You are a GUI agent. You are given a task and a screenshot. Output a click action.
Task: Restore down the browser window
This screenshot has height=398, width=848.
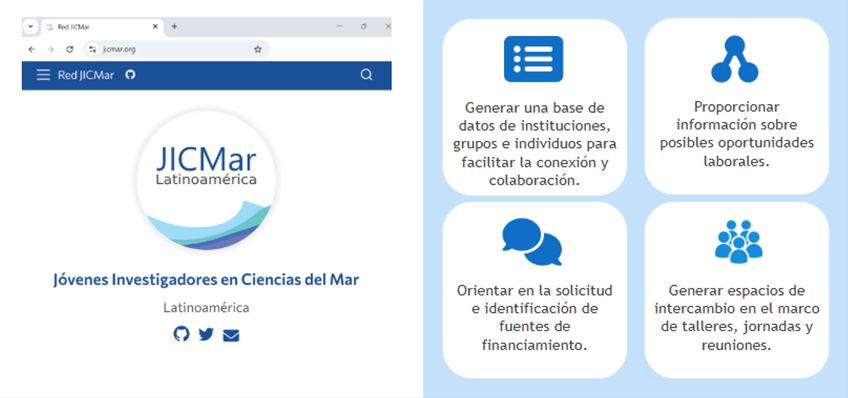point(363,26)
